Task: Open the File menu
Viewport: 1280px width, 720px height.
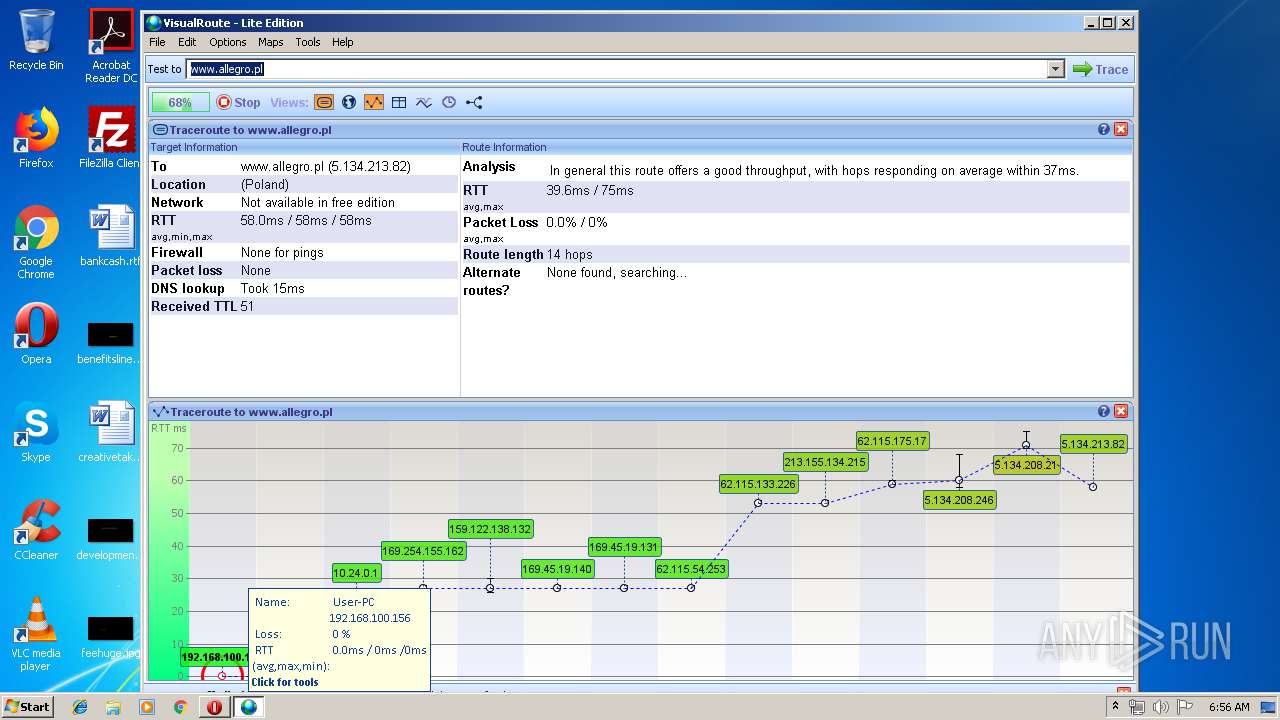Action: (x=157, y=42)
